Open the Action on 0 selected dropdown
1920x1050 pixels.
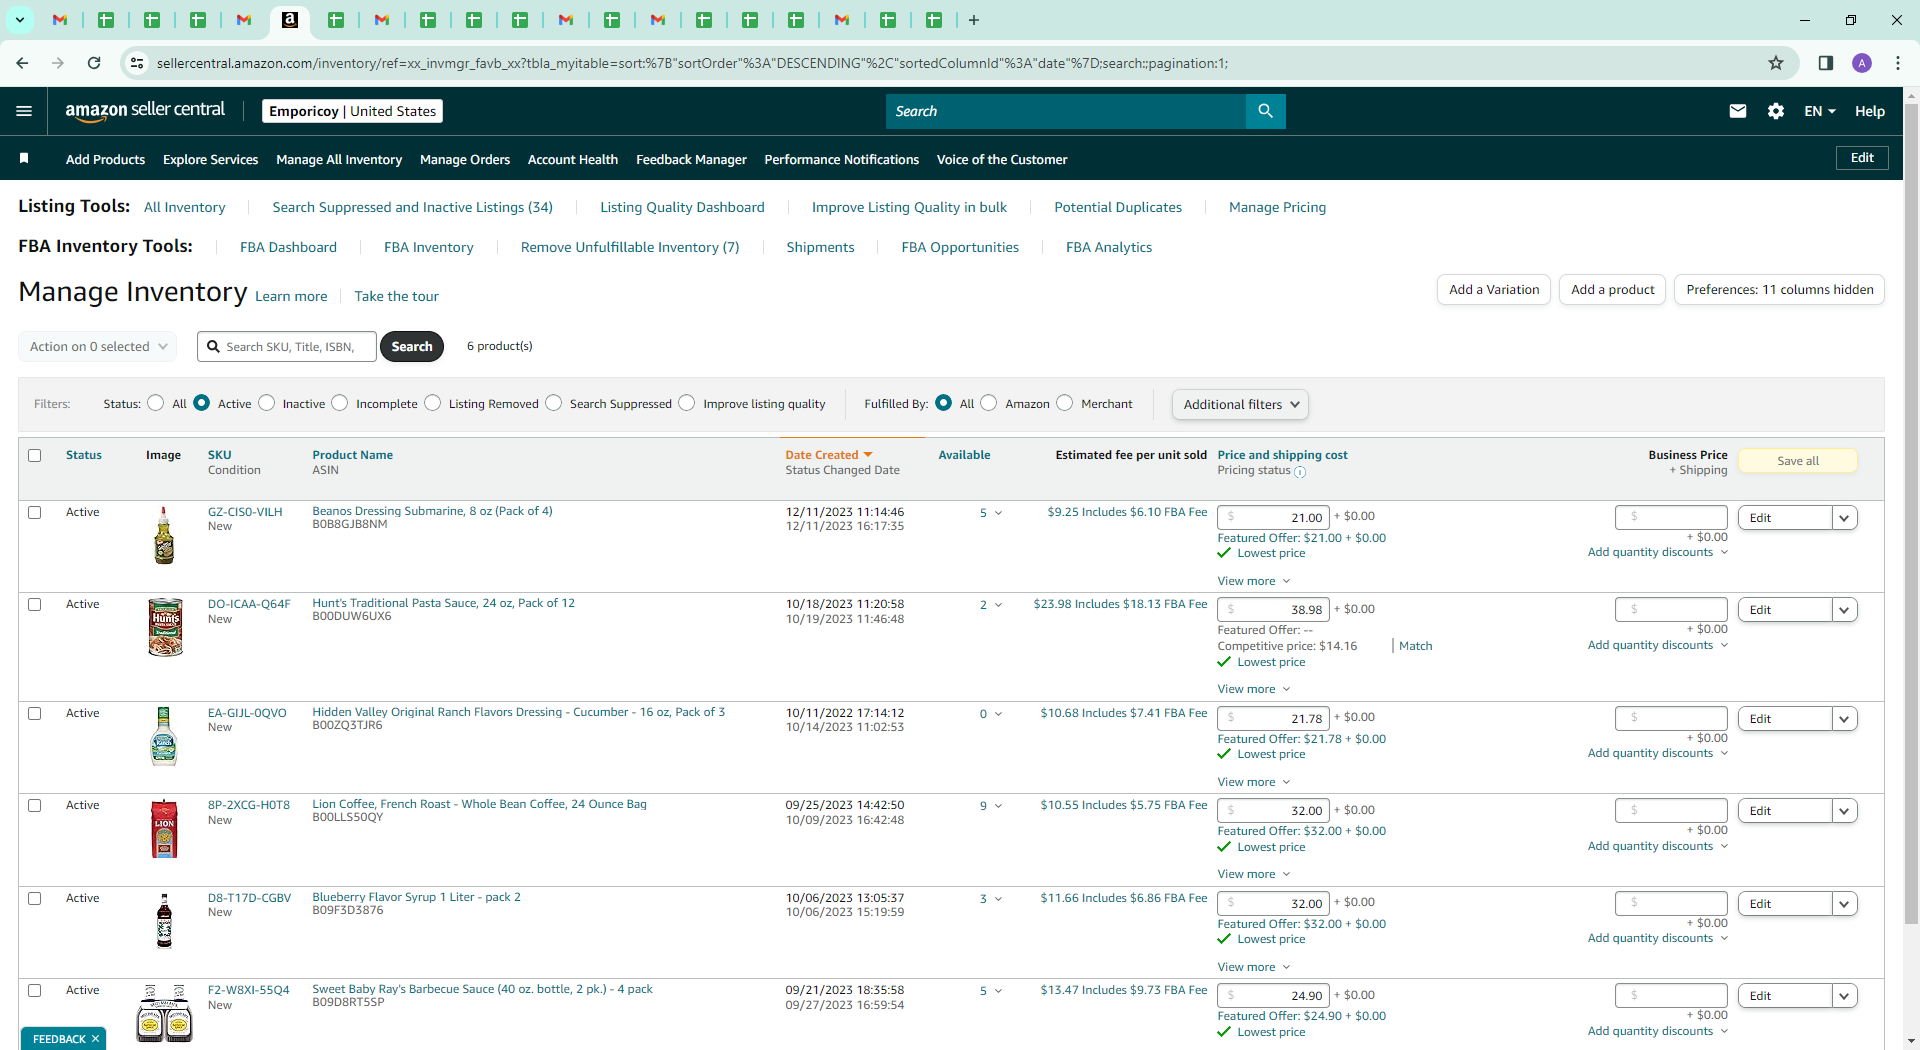(x=98, y=346)
